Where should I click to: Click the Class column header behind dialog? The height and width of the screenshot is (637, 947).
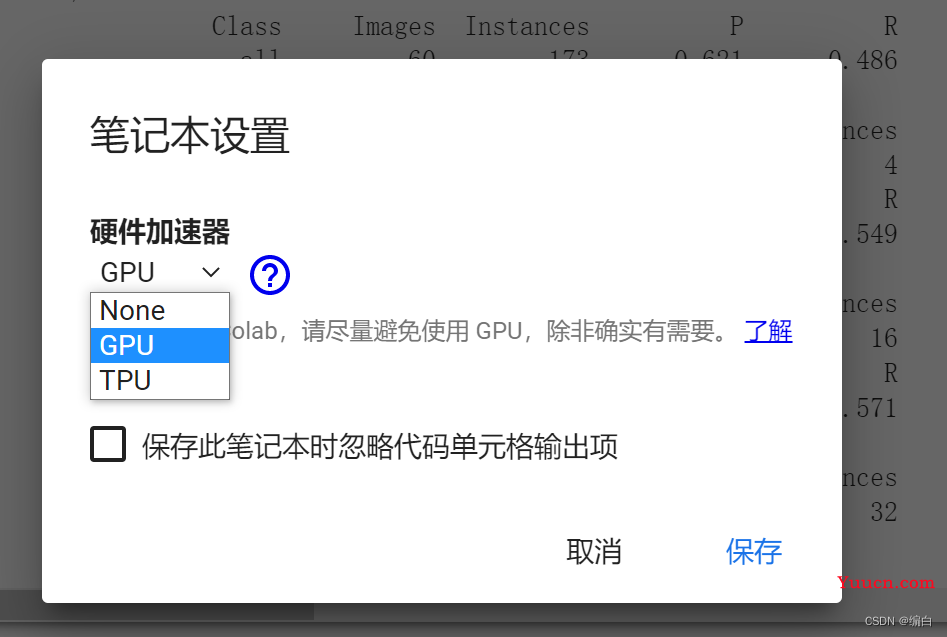tap(246, 27)
